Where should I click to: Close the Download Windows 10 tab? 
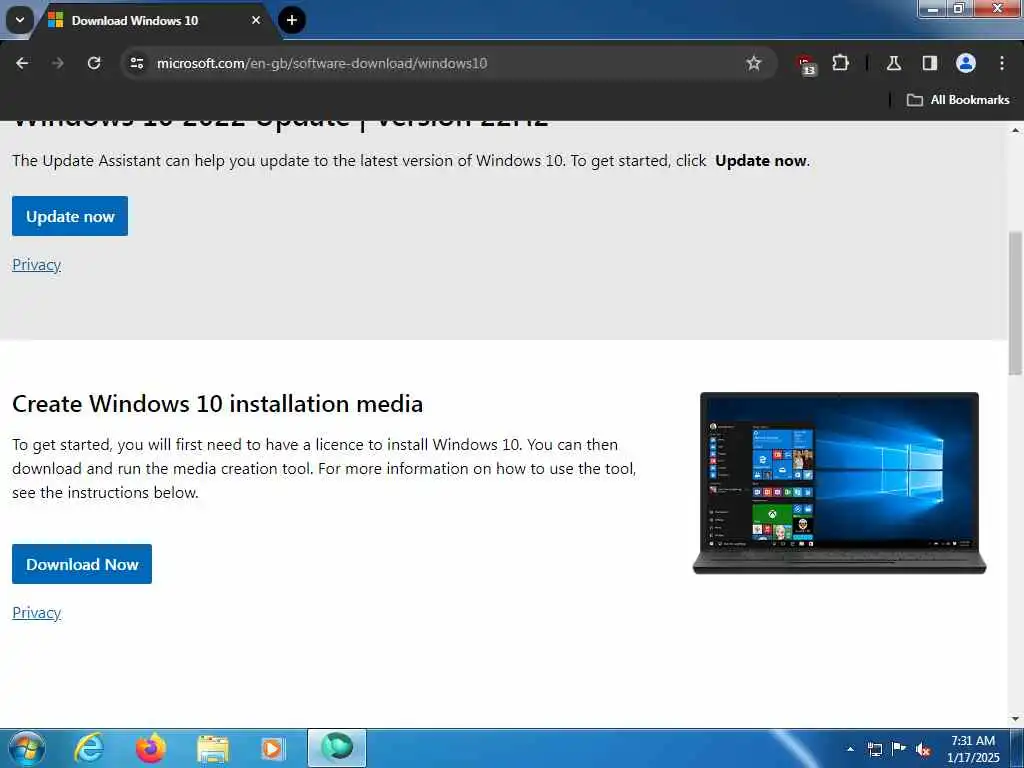point(256,20)
